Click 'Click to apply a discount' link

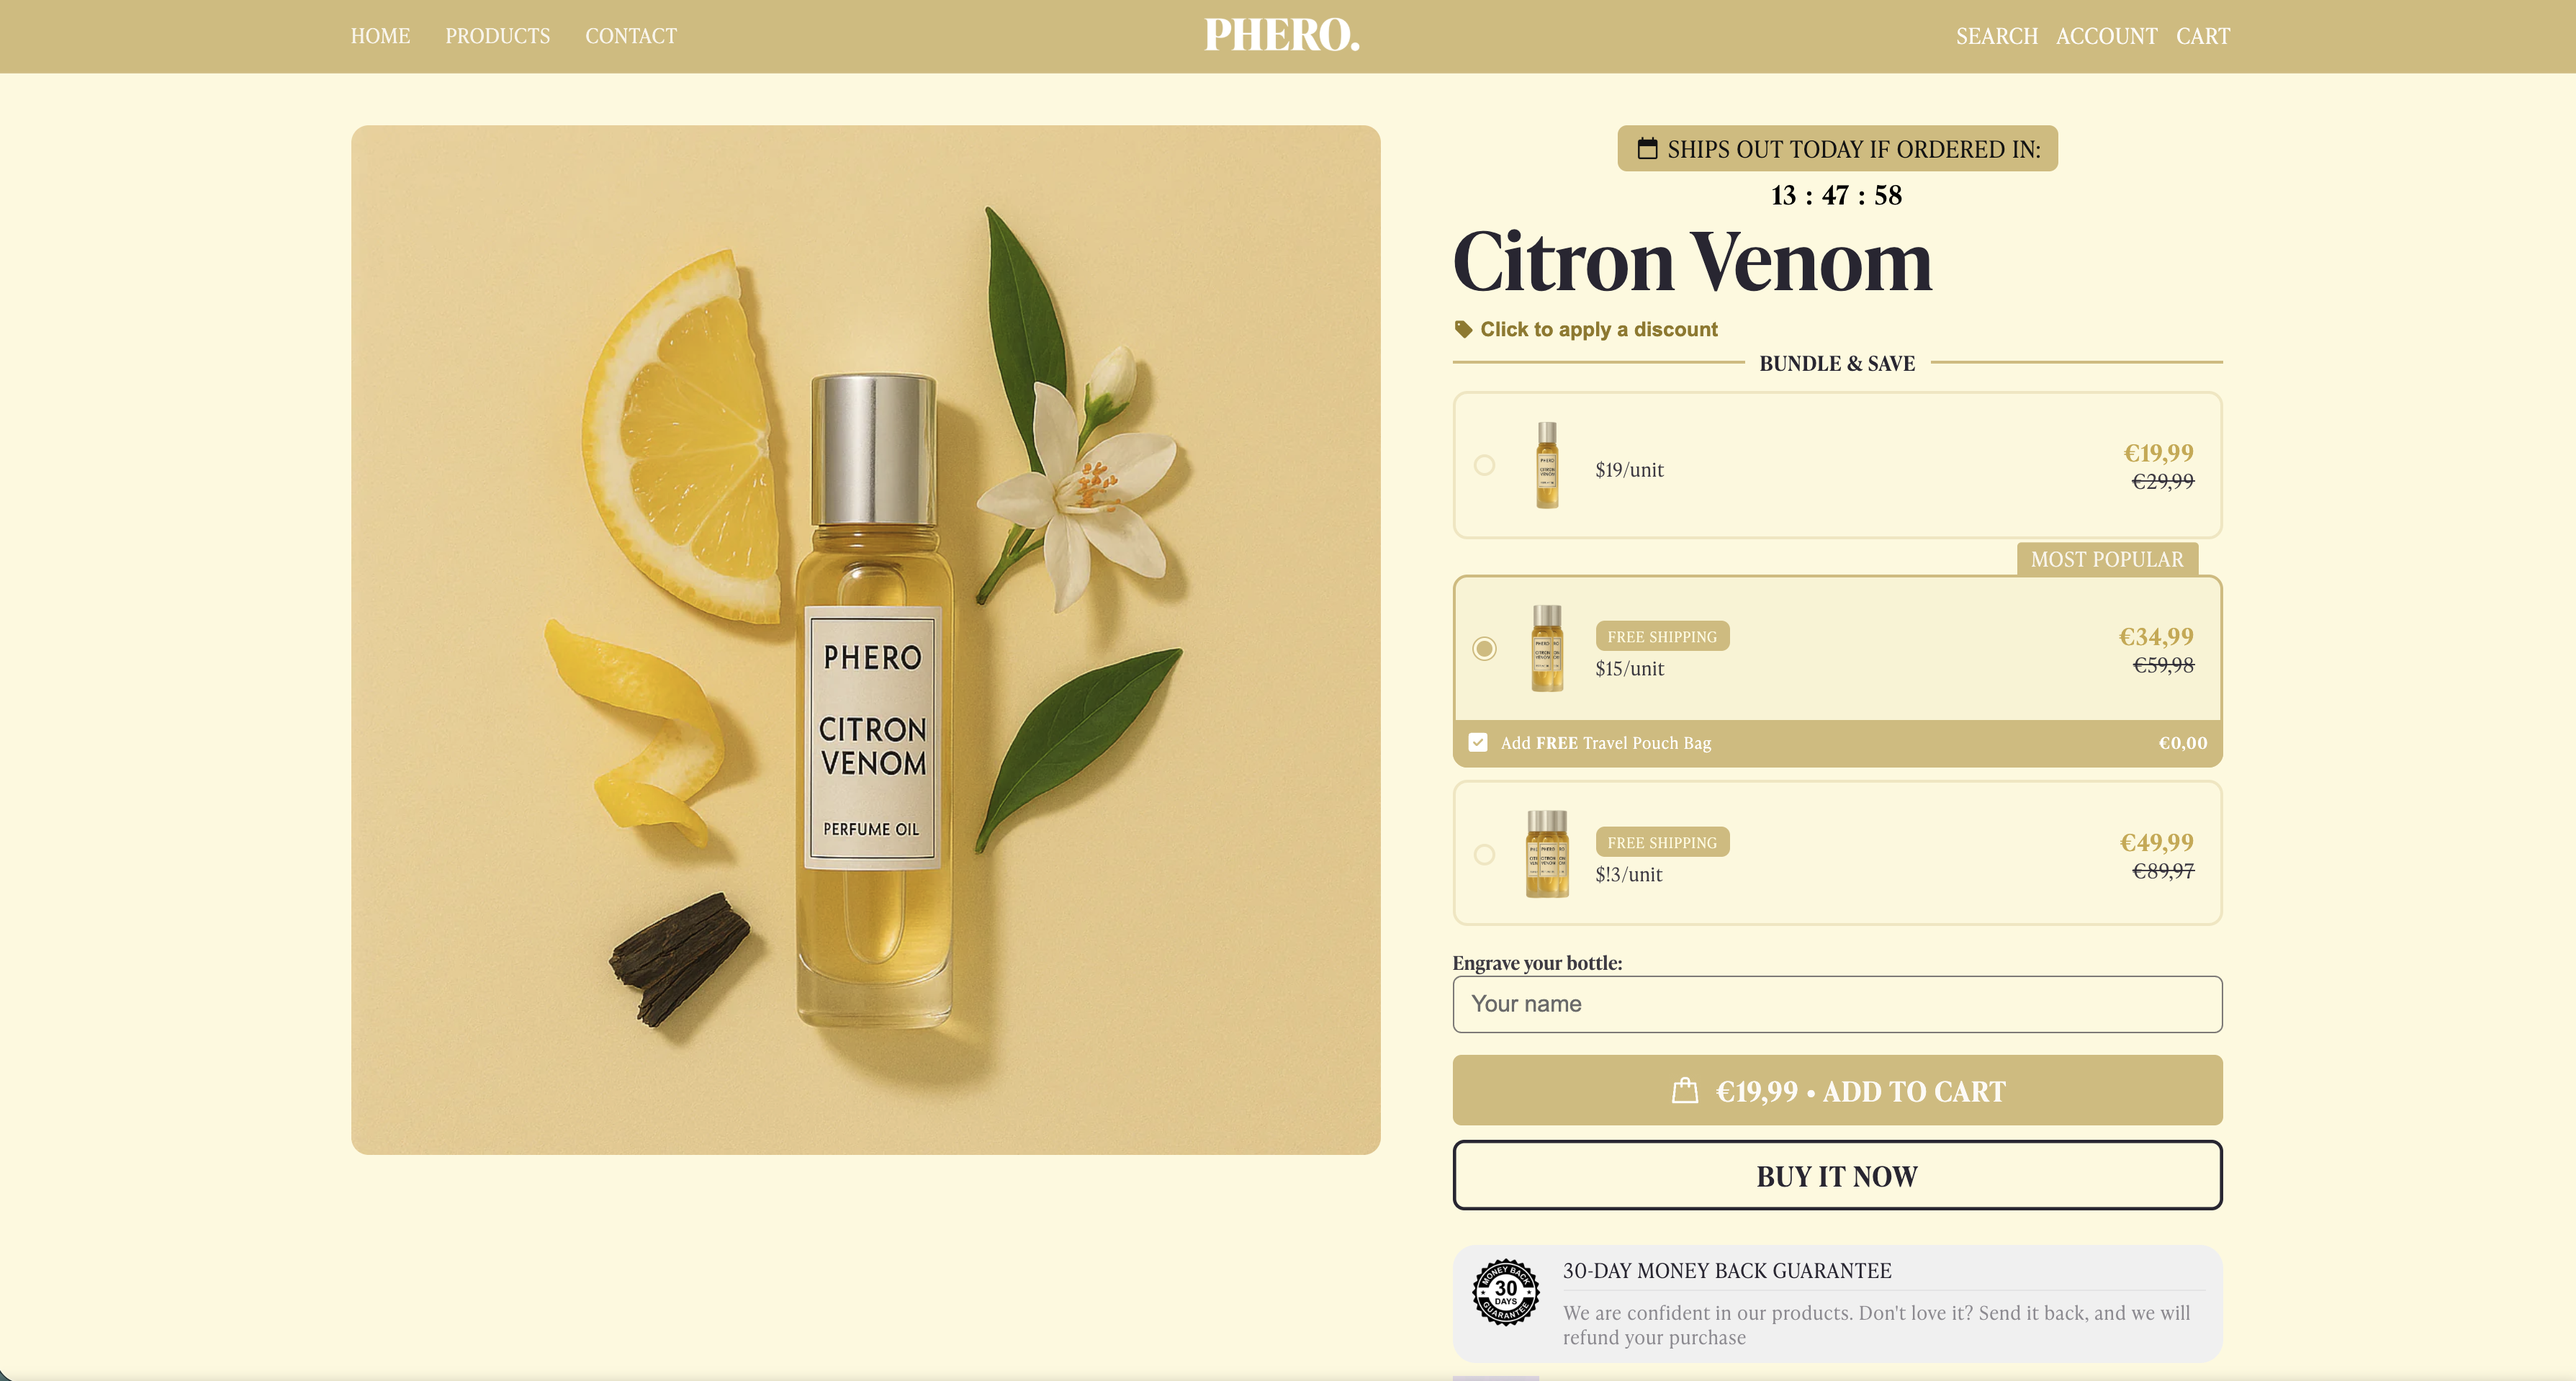point(1598,329)
